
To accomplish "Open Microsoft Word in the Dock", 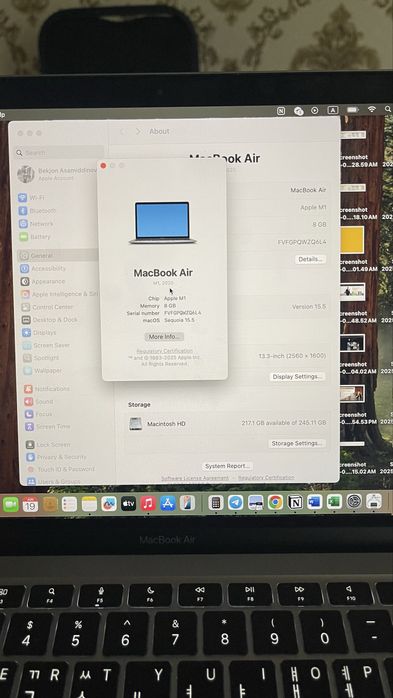I will [x=314, y=502].
